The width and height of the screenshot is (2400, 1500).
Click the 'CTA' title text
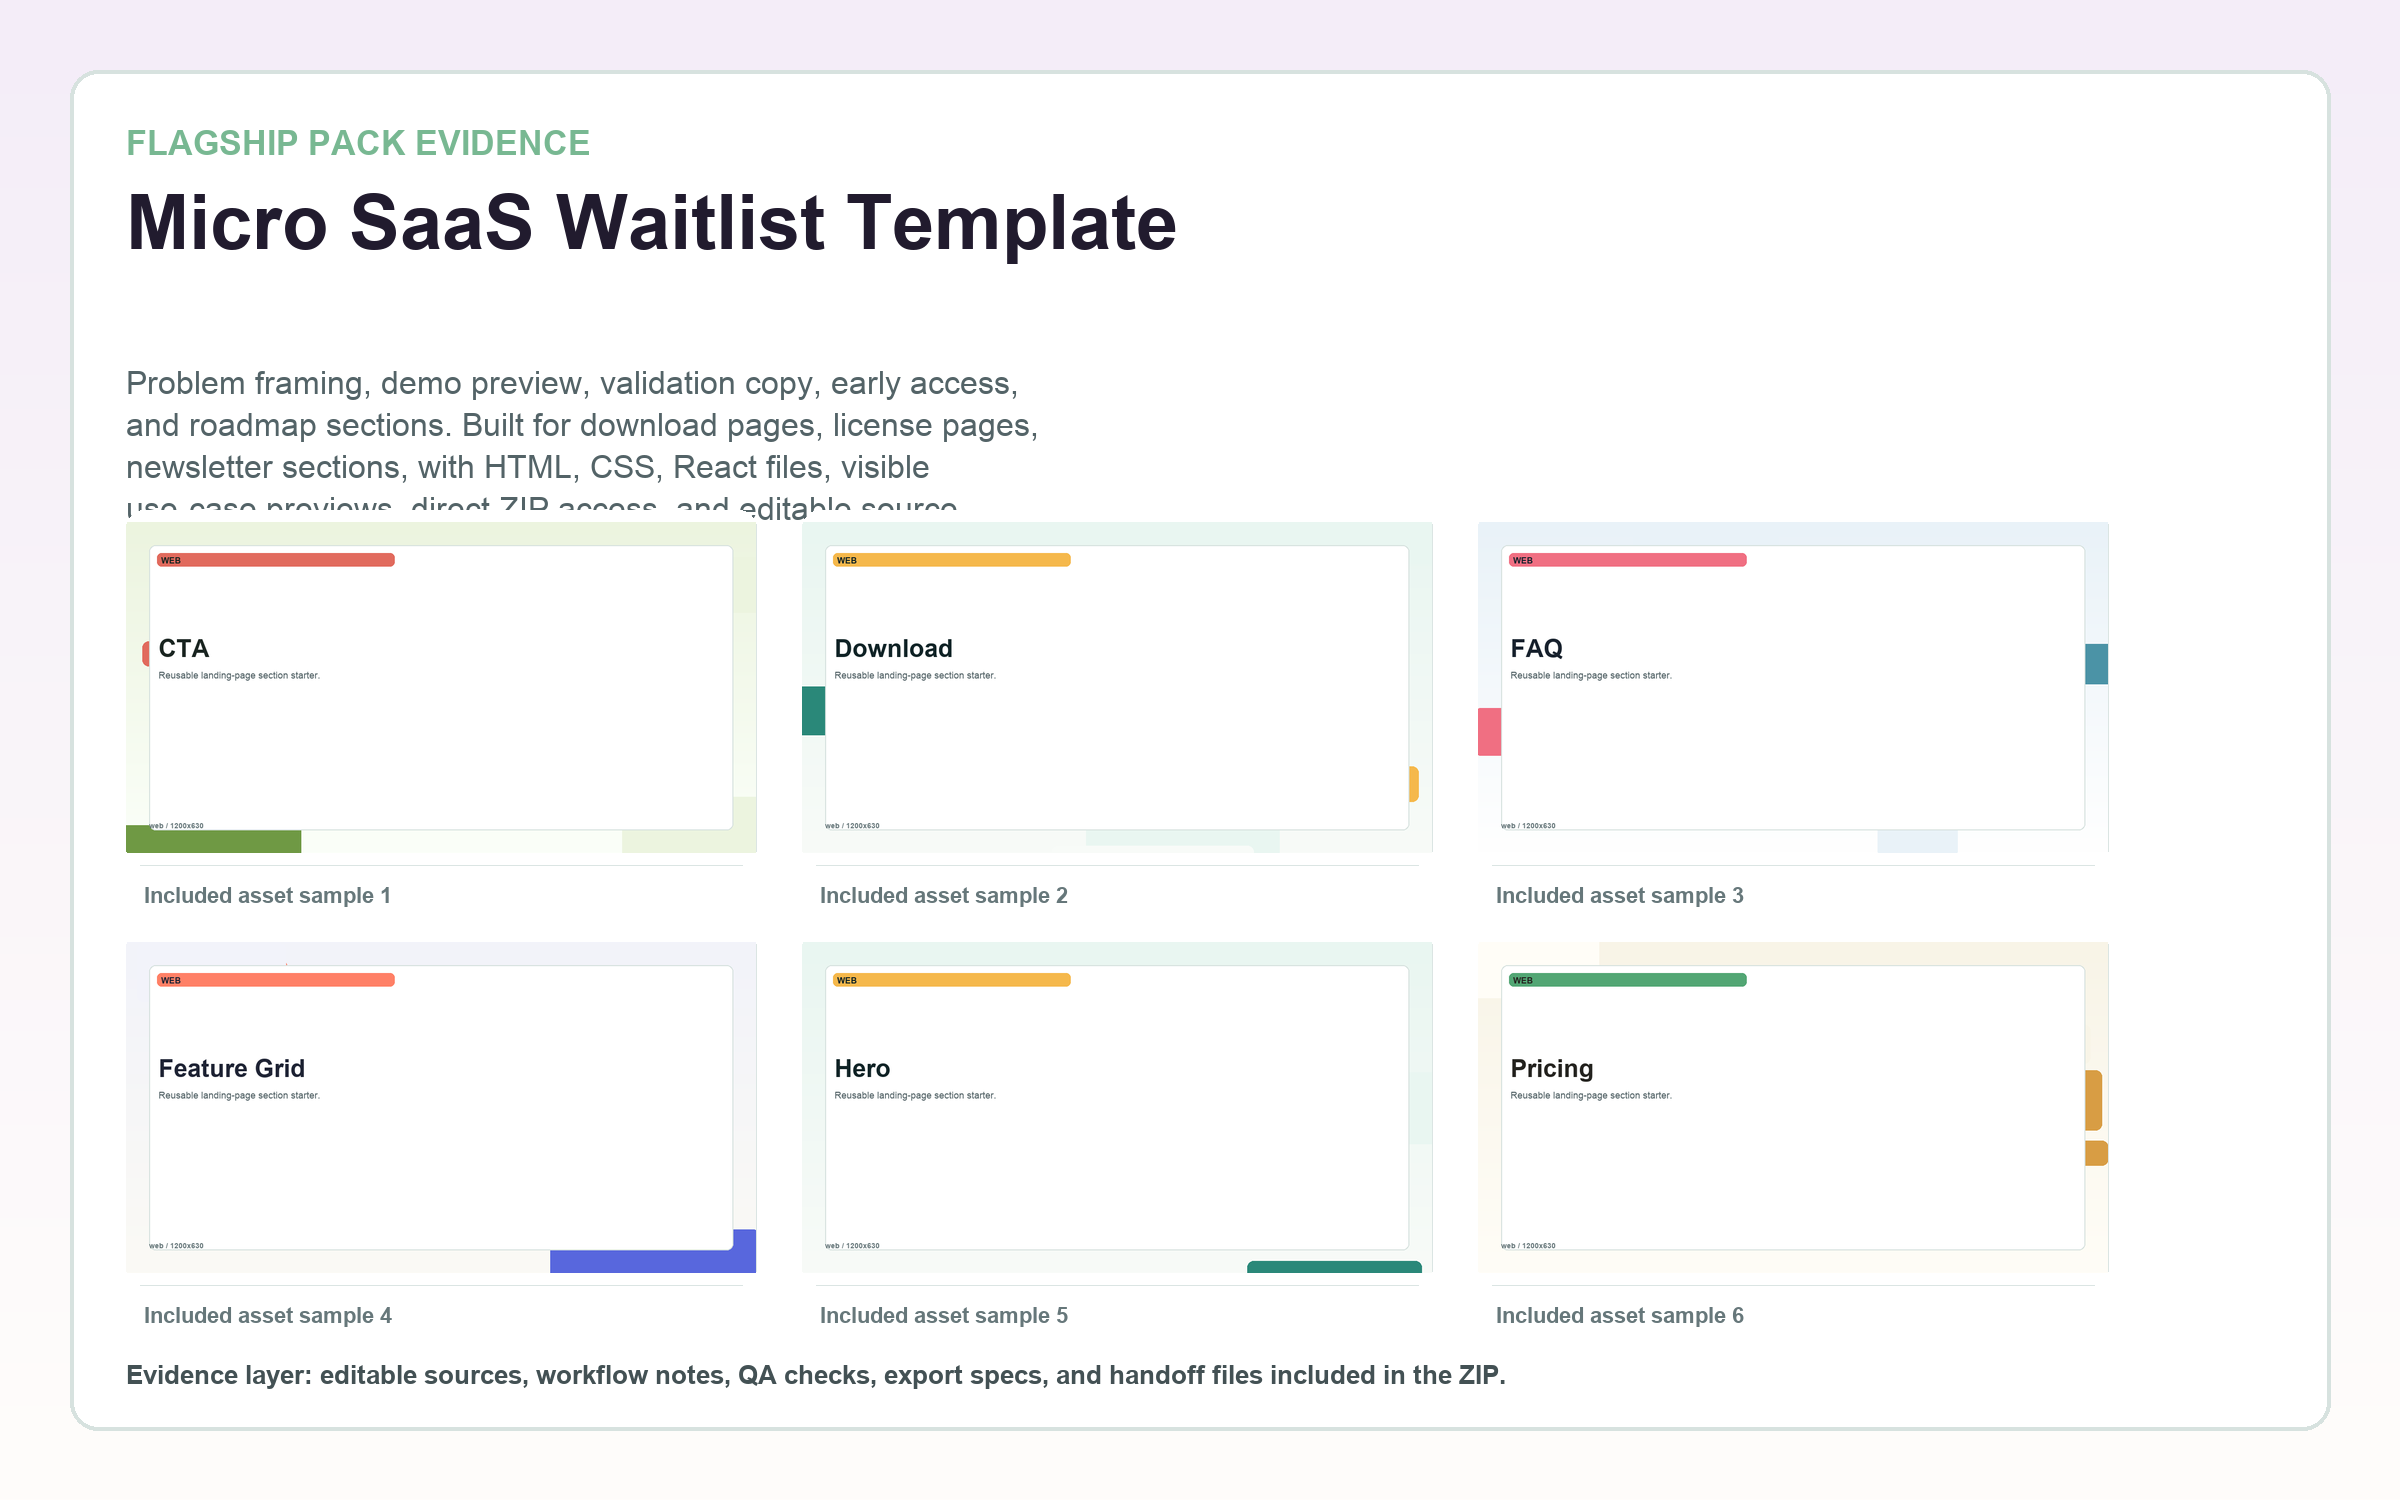tap(184, 648)
